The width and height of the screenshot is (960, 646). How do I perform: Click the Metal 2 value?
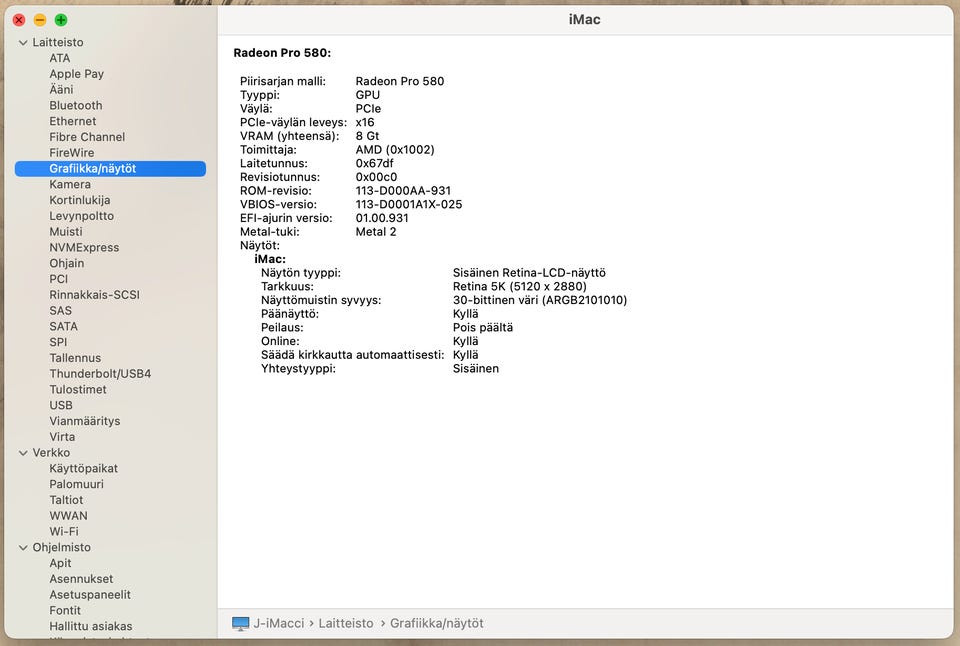point(376,232)
